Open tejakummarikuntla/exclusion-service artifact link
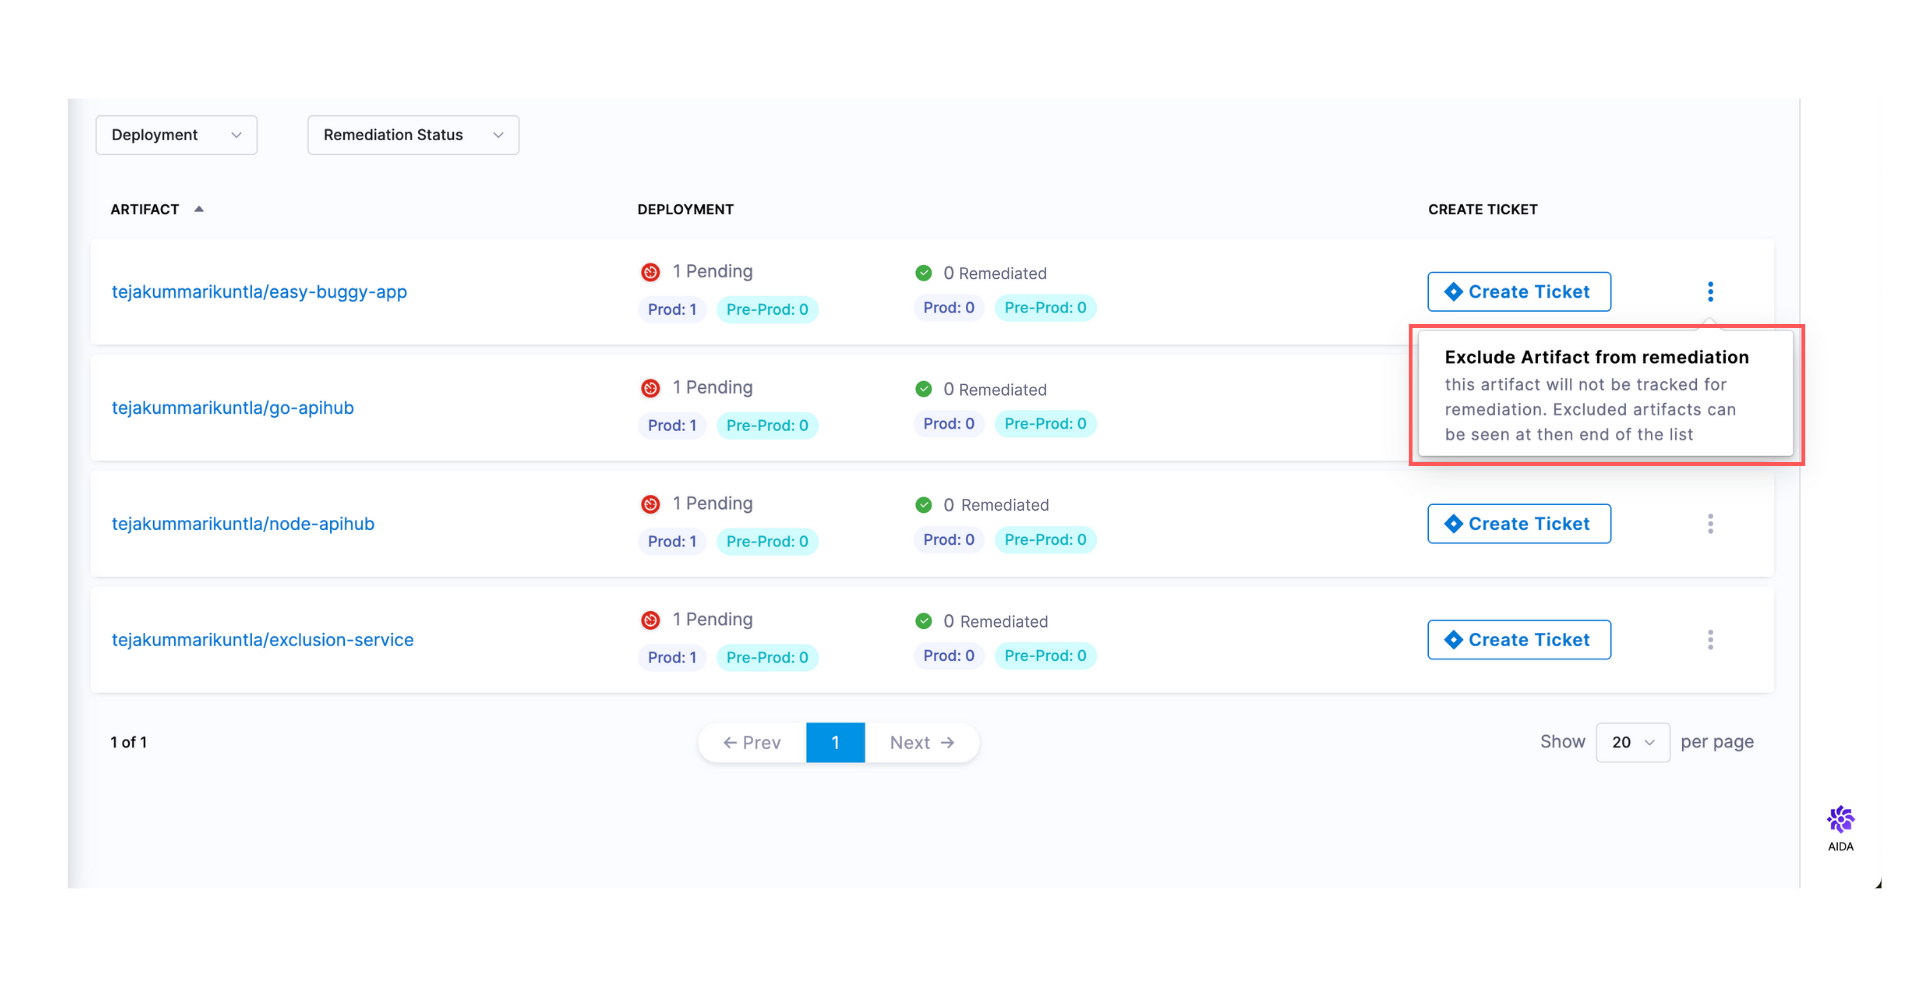 (x=262, y=640)
